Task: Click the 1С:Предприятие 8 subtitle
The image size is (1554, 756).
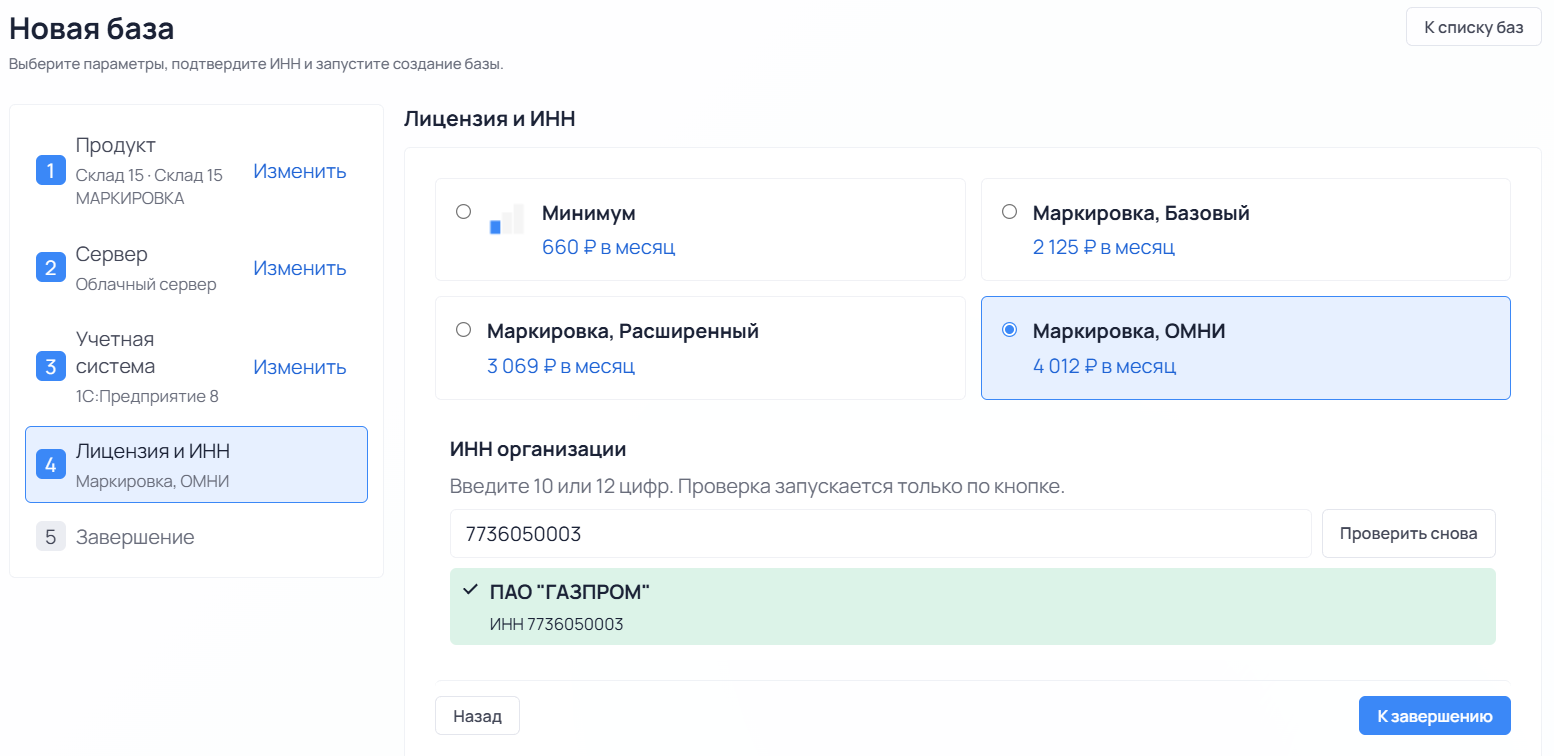Action: pyautogui.click(x=147, y=396)
